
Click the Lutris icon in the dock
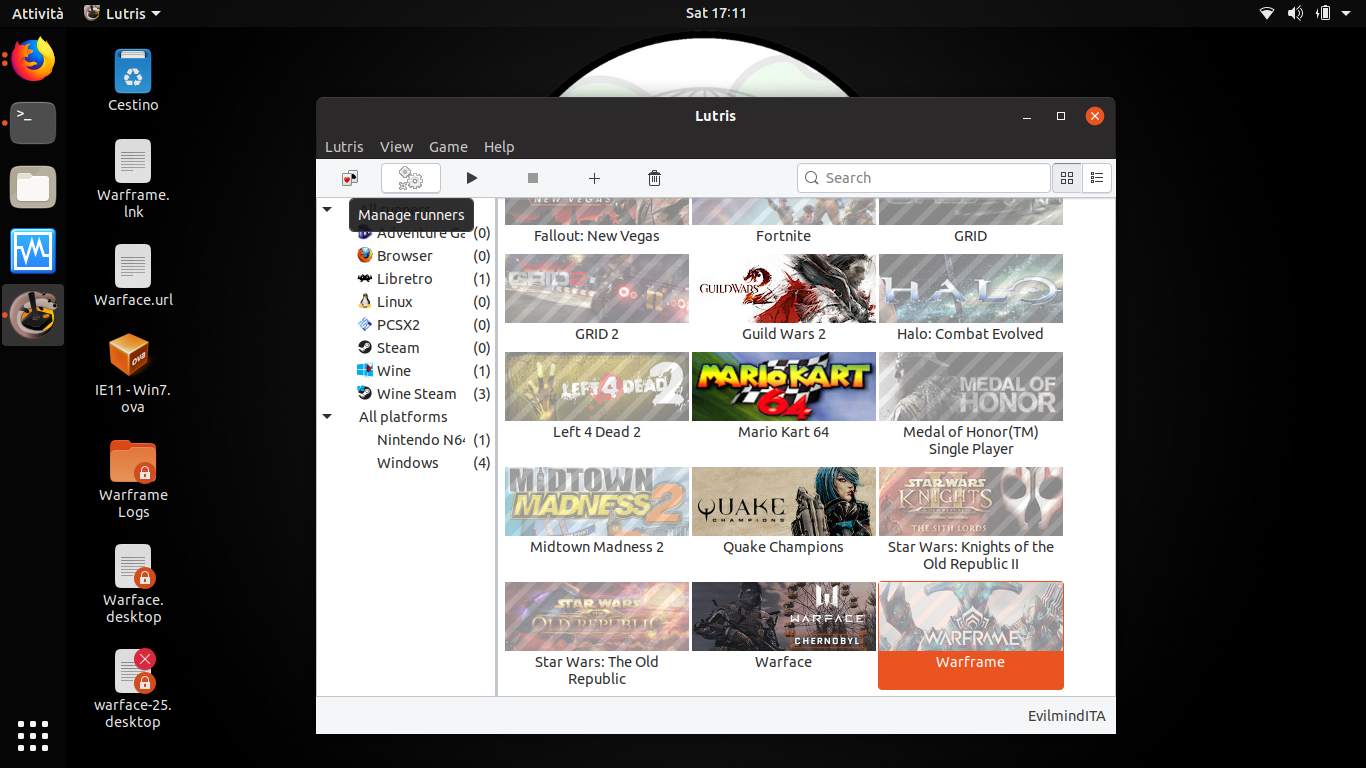coord(33,315)
